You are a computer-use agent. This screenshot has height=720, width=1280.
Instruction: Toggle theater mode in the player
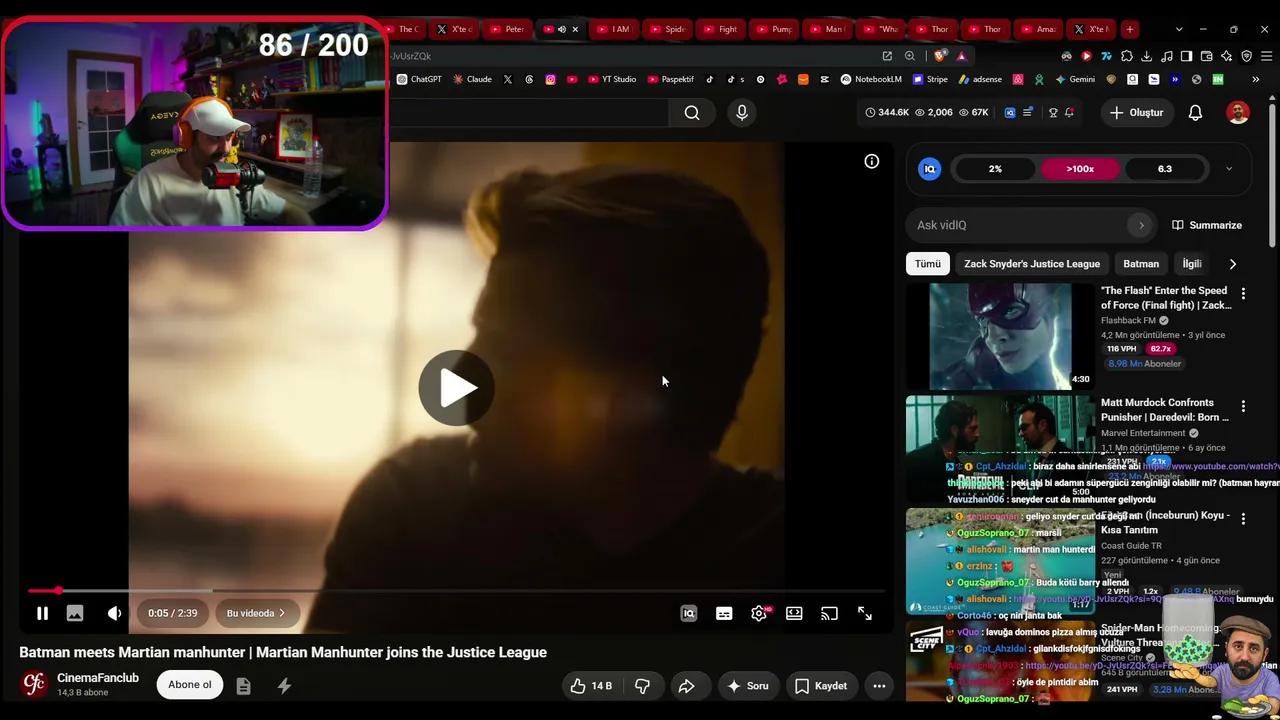pyautogui.click(x=794, y=613)
